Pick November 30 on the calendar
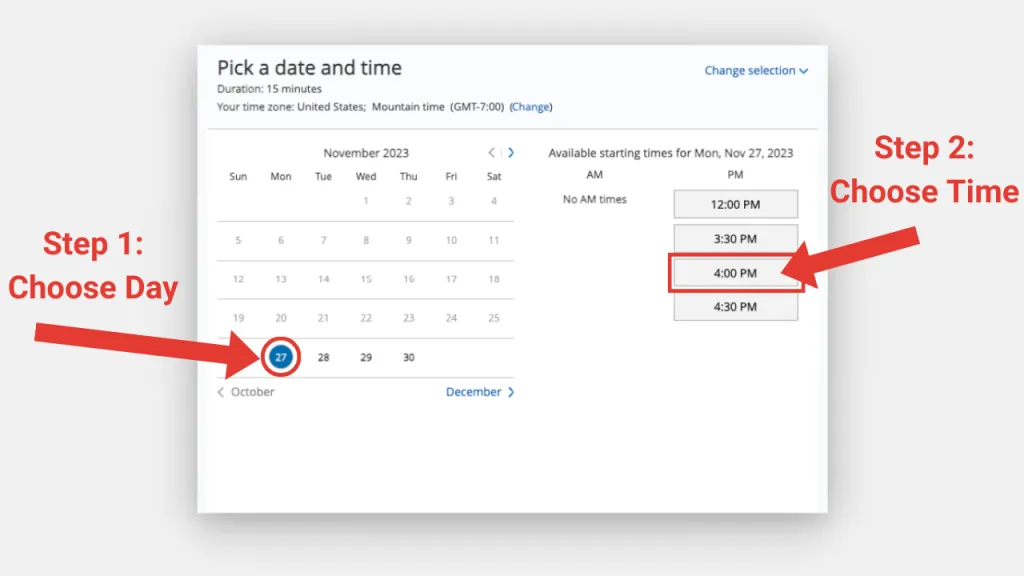Screen dimensions: 1024x576 pos(408,358)
